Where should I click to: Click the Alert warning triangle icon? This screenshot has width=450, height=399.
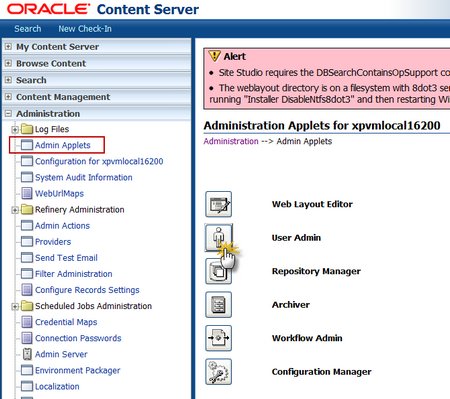[214, 56]
